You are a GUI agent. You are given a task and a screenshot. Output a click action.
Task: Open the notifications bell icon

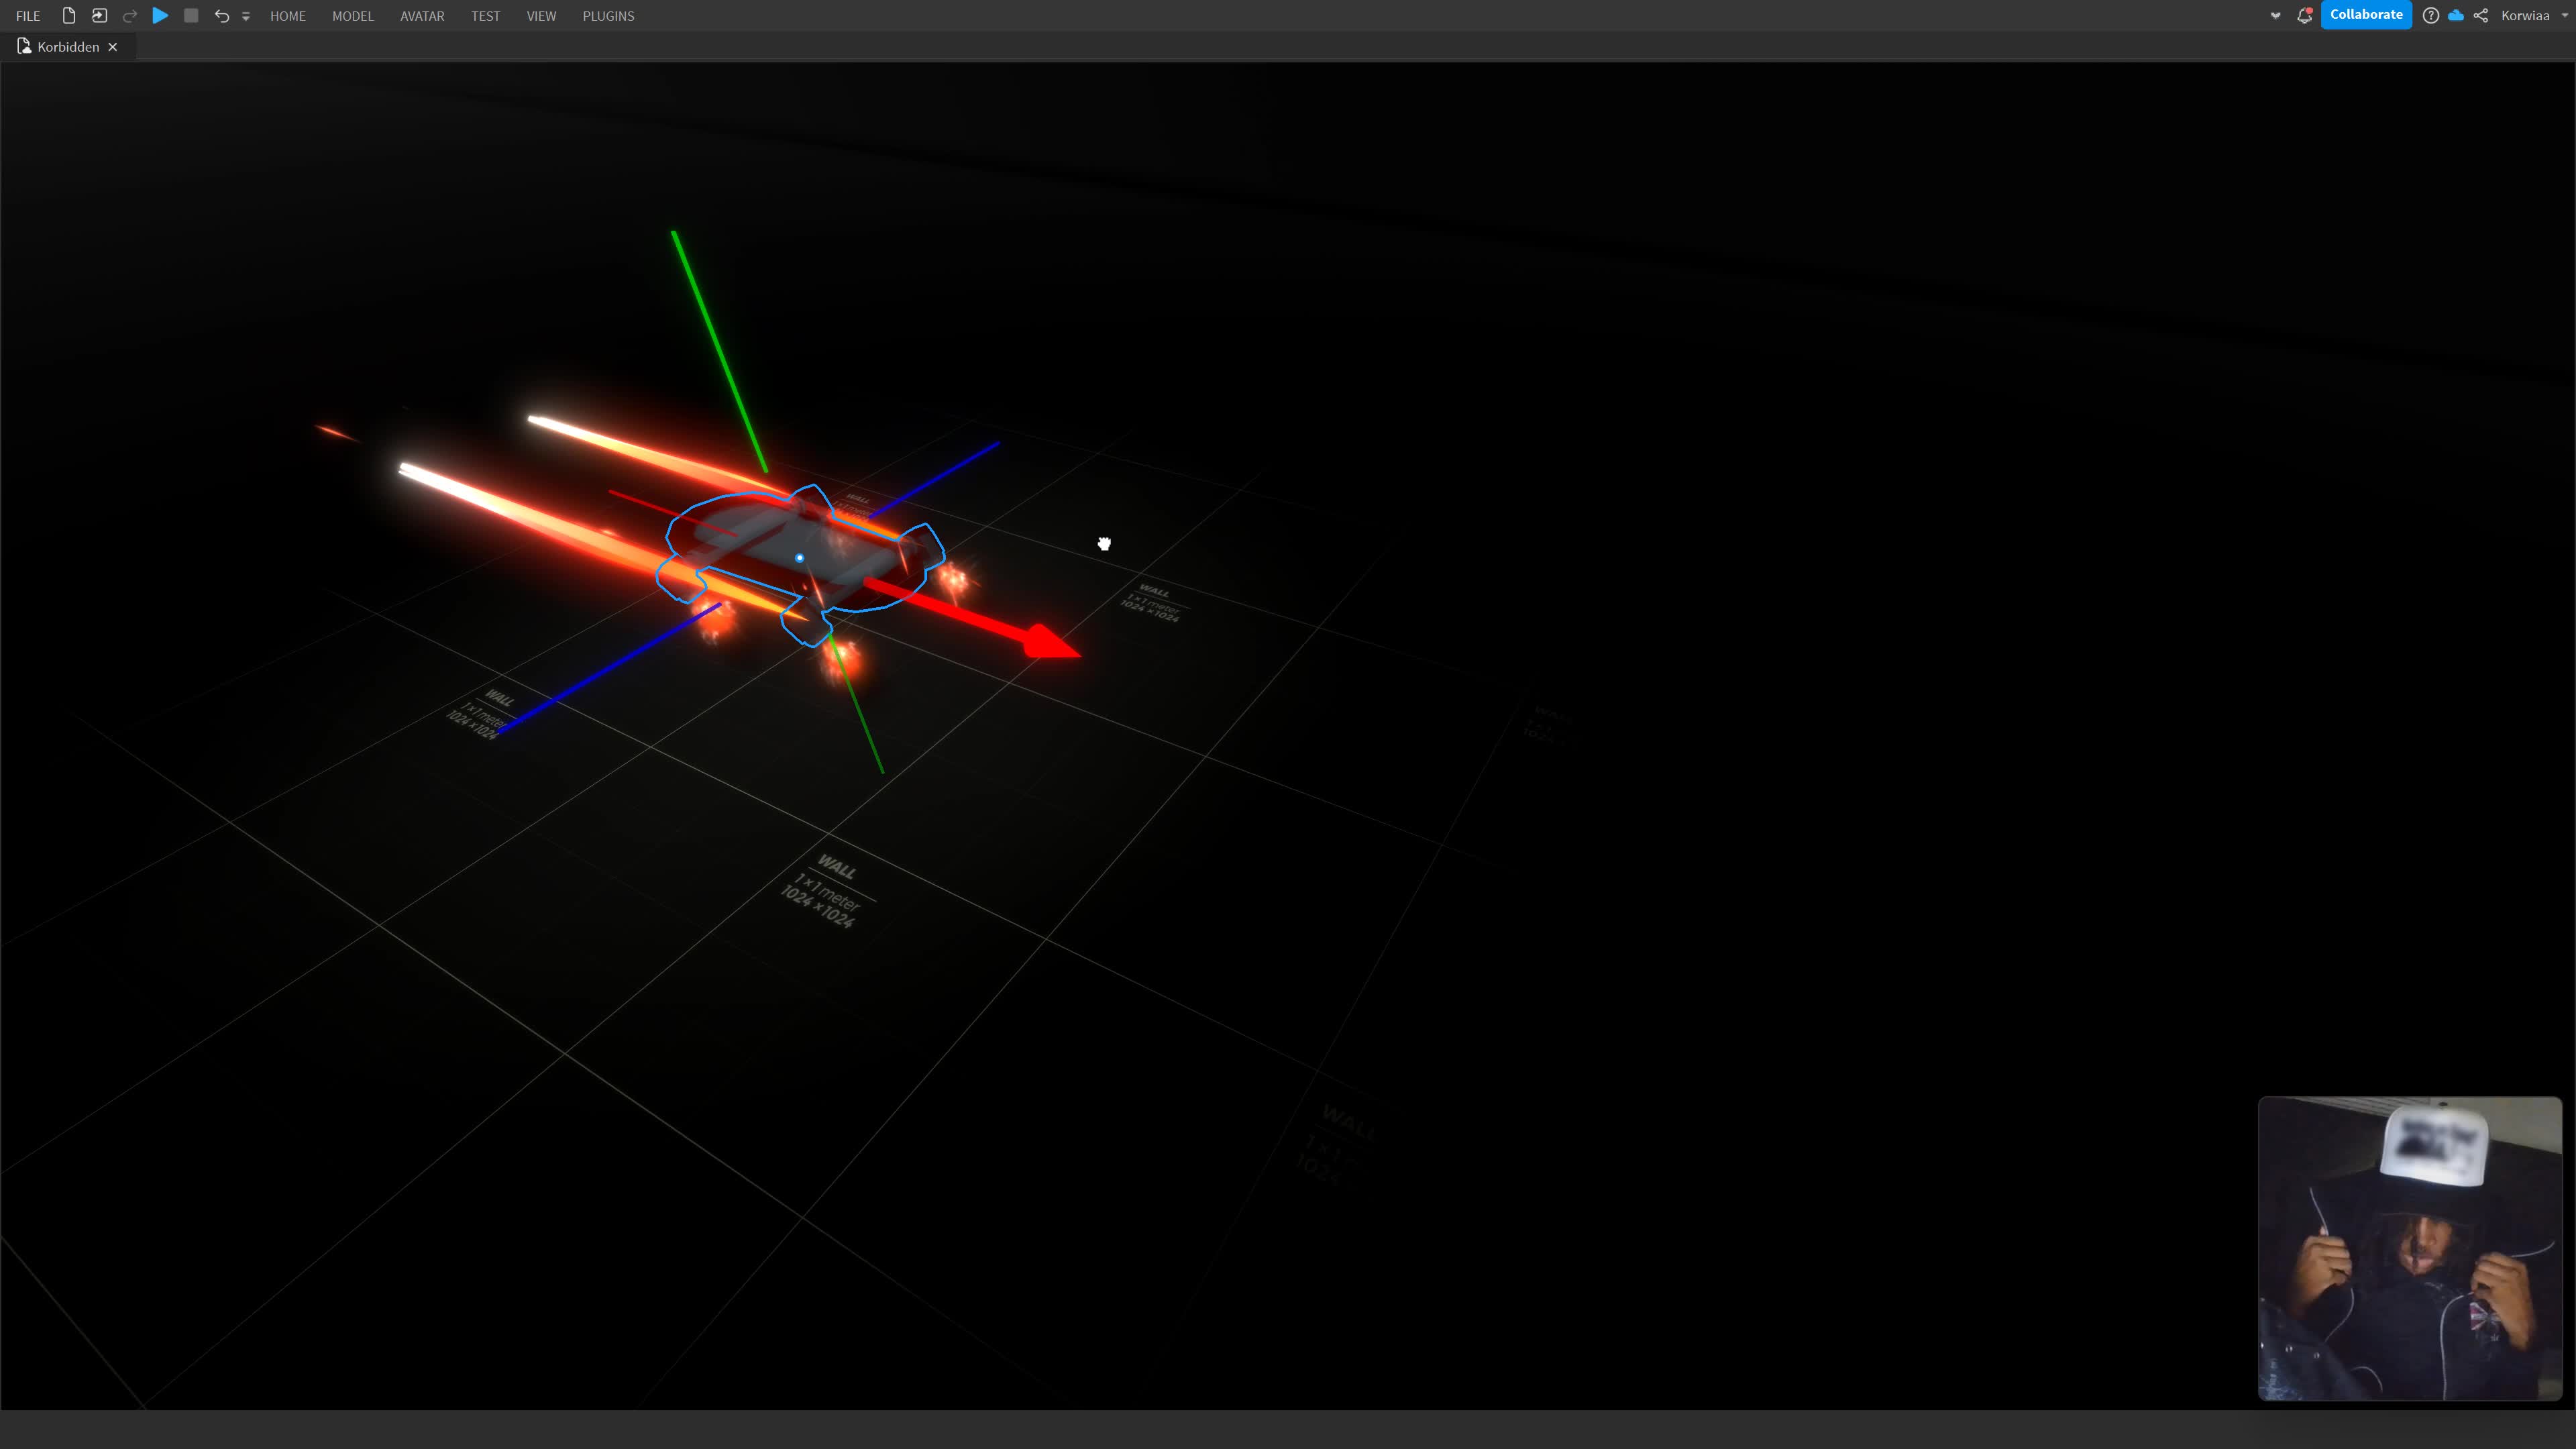click(2304, 15)
